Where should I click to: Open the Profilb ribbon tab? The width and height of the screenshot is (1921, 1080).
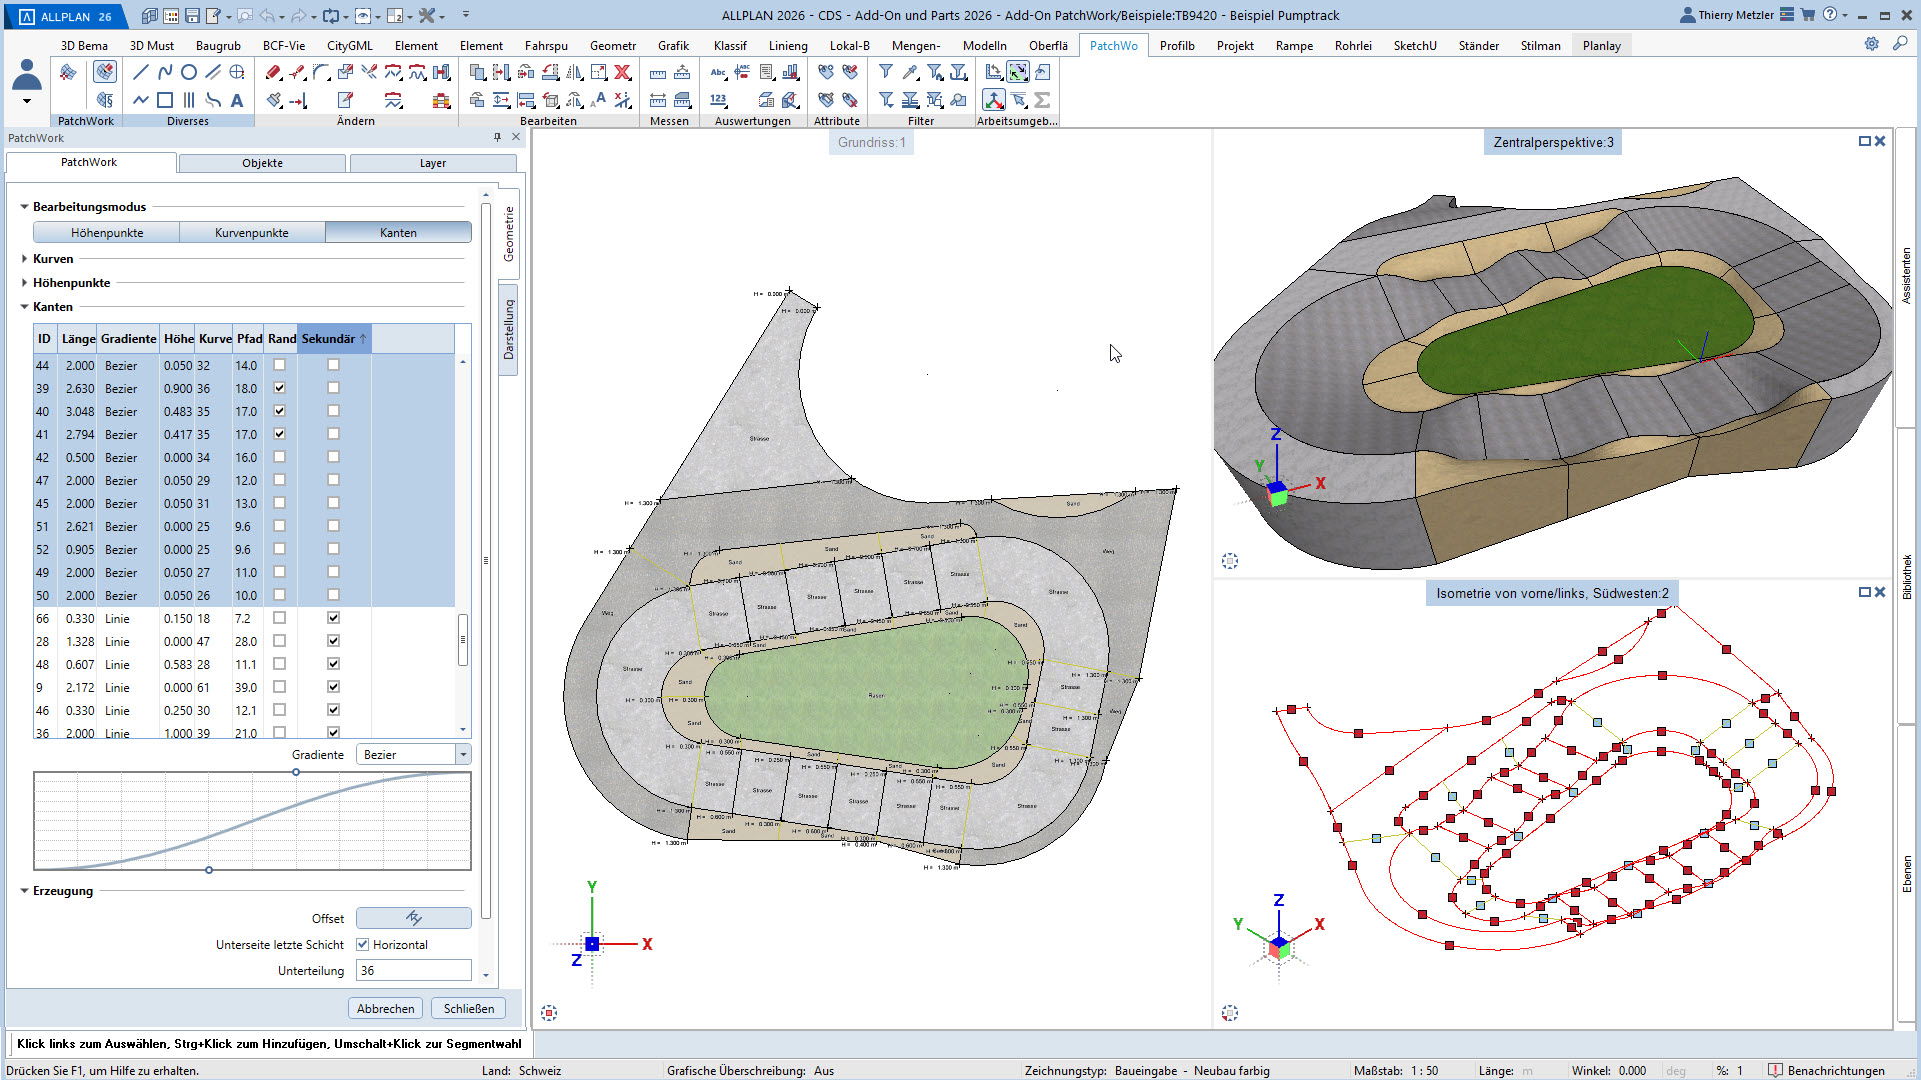click(1176, 46)
